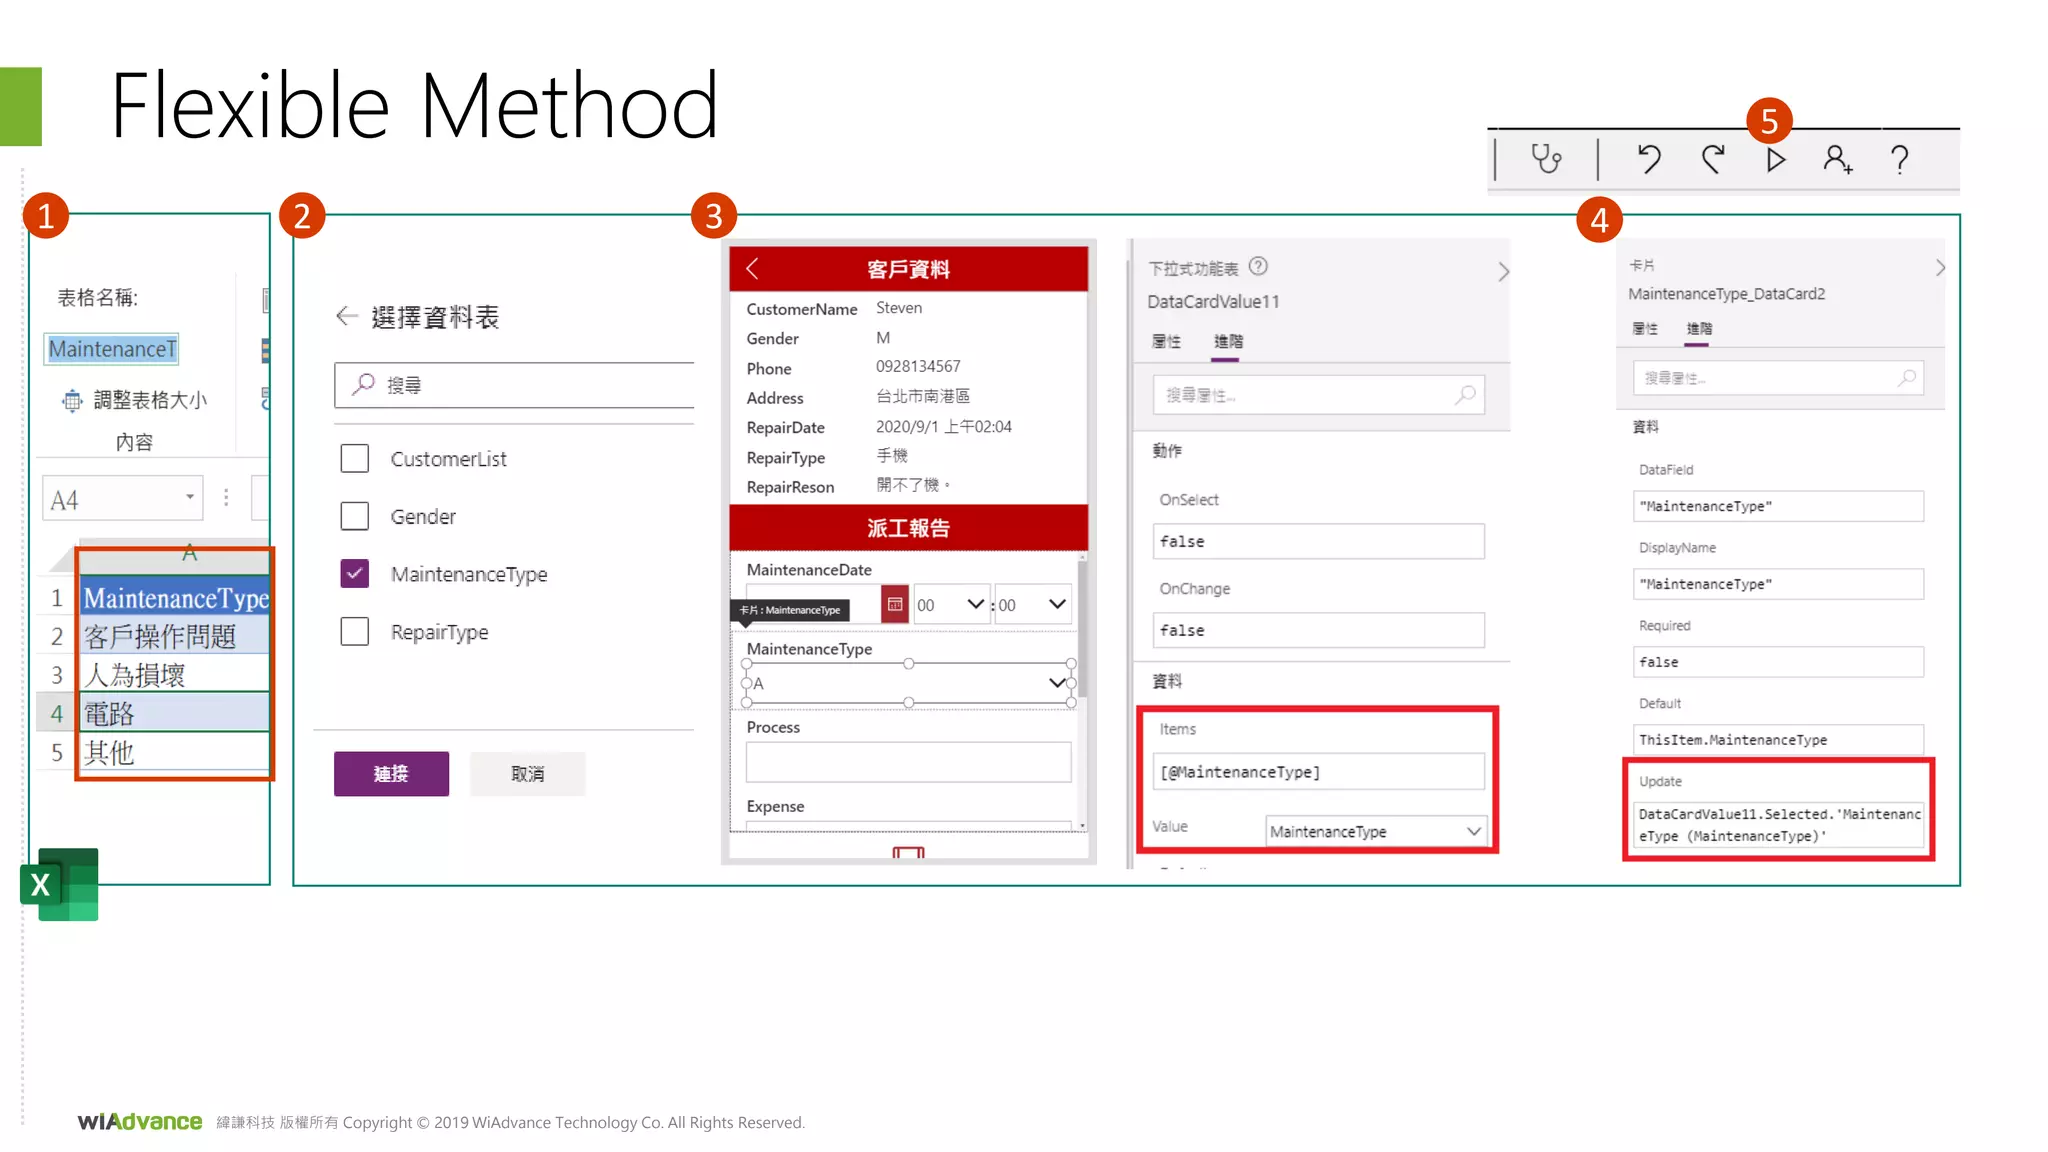
Task: Click the Excel application icon
Action: (59, 884)
